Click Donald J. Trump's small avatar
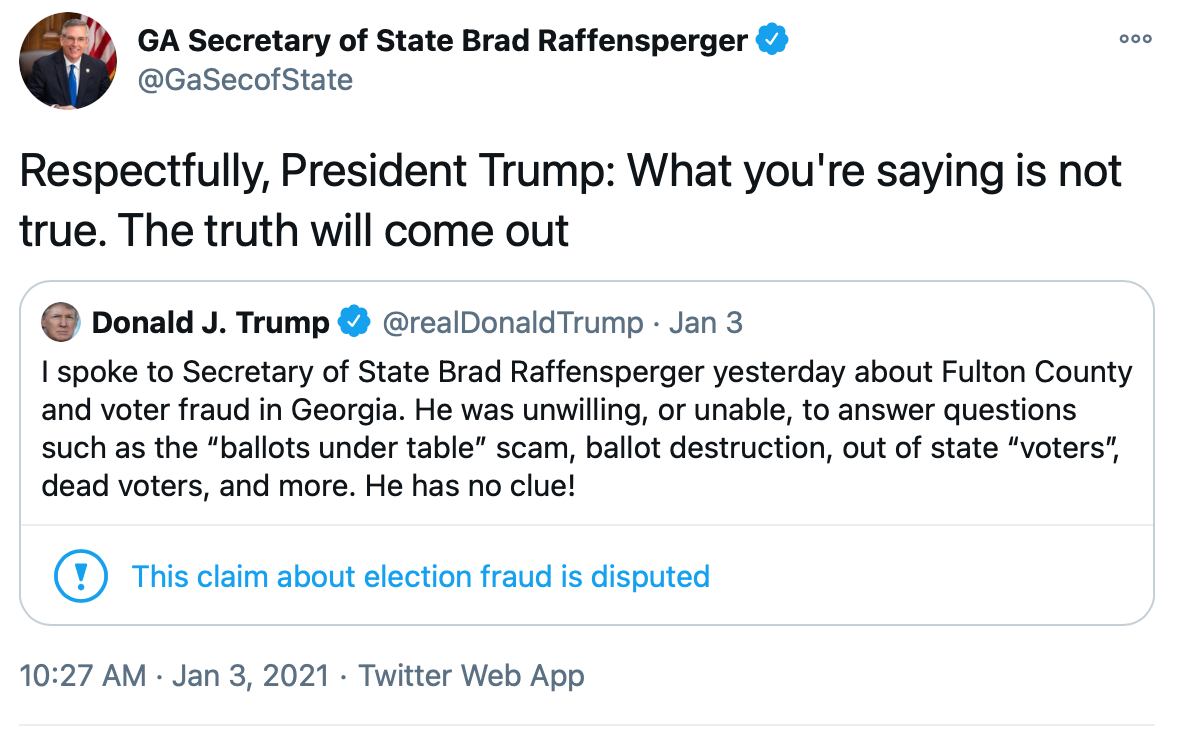 coord(61,322)
